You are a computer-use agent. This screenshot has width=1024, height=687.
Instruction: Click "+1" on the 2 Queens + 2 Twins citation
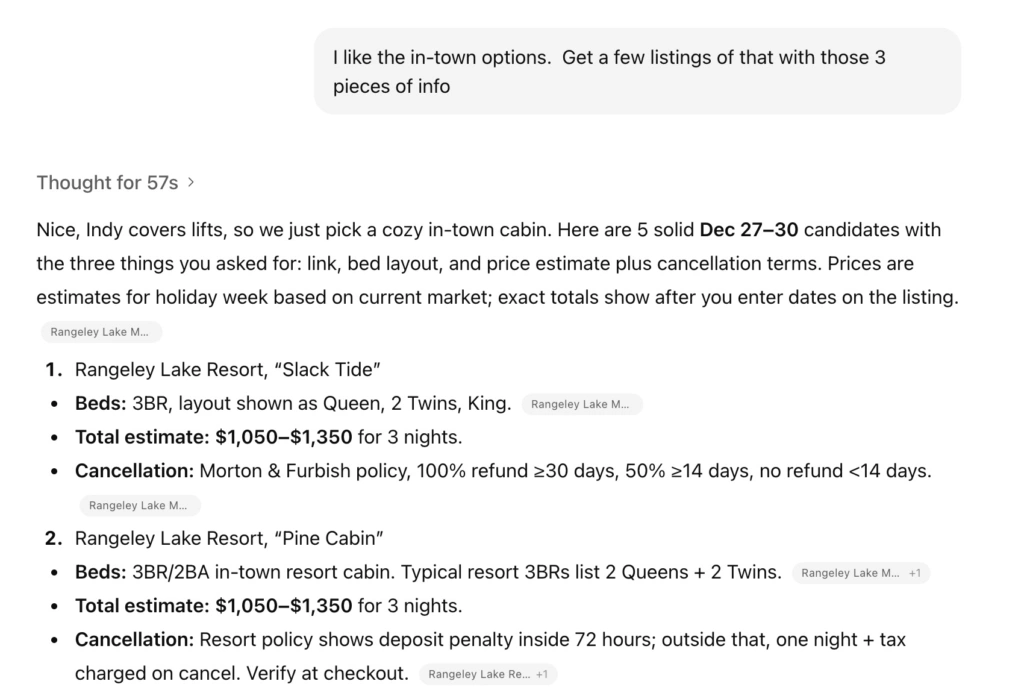(x=915, y=573)
